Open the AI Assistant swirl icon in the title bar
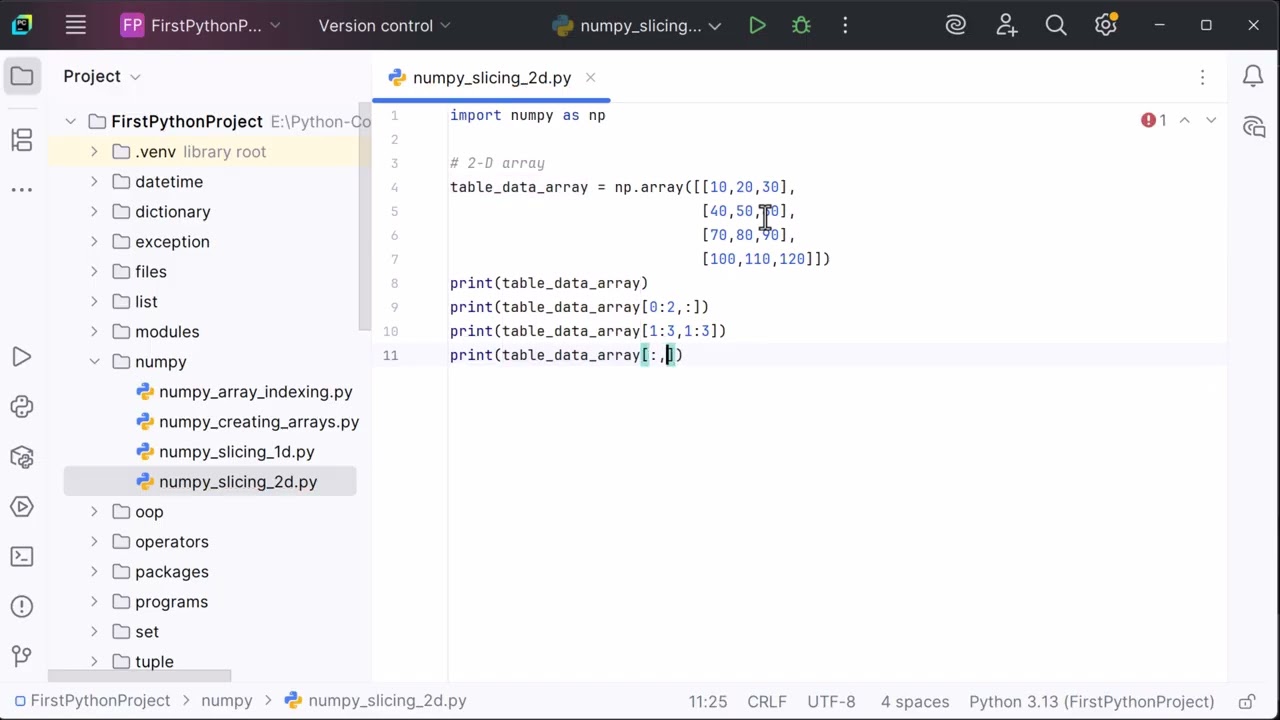1280x720 pixels. pos(956,26)
